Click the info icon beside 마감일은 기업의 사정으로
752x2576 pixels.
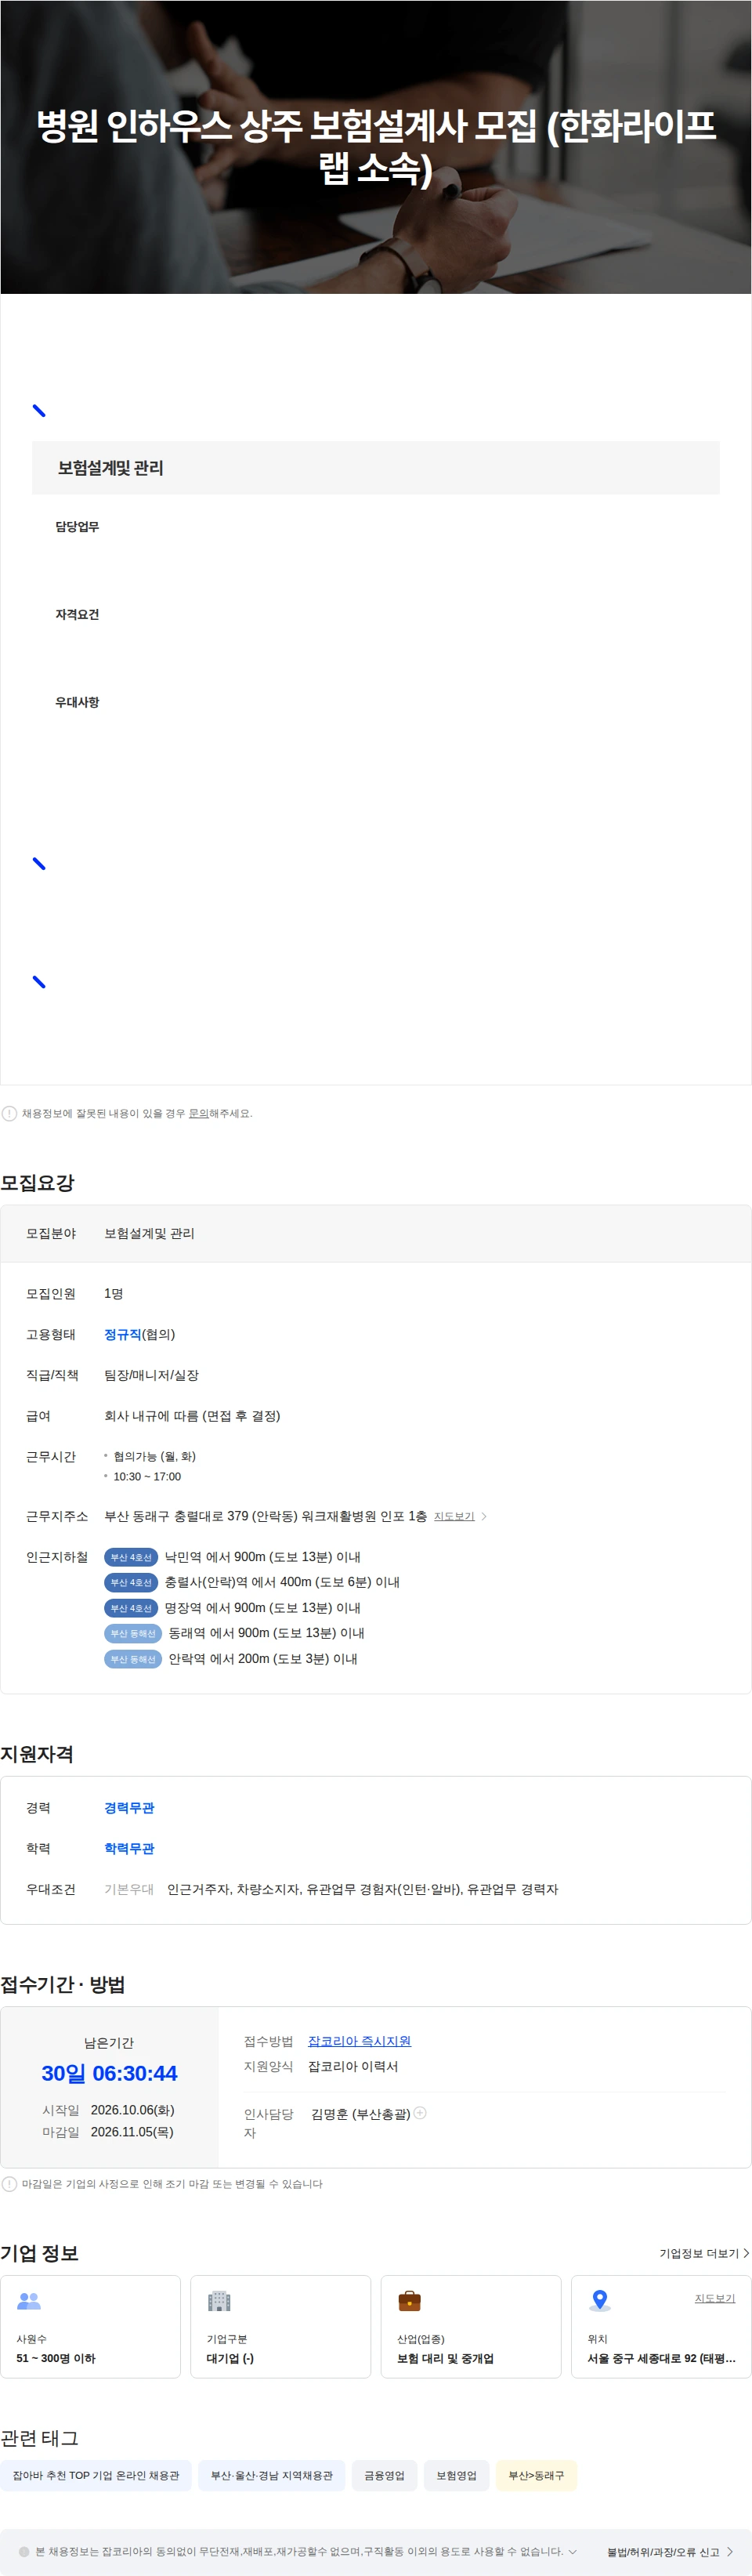(9, 2184)
